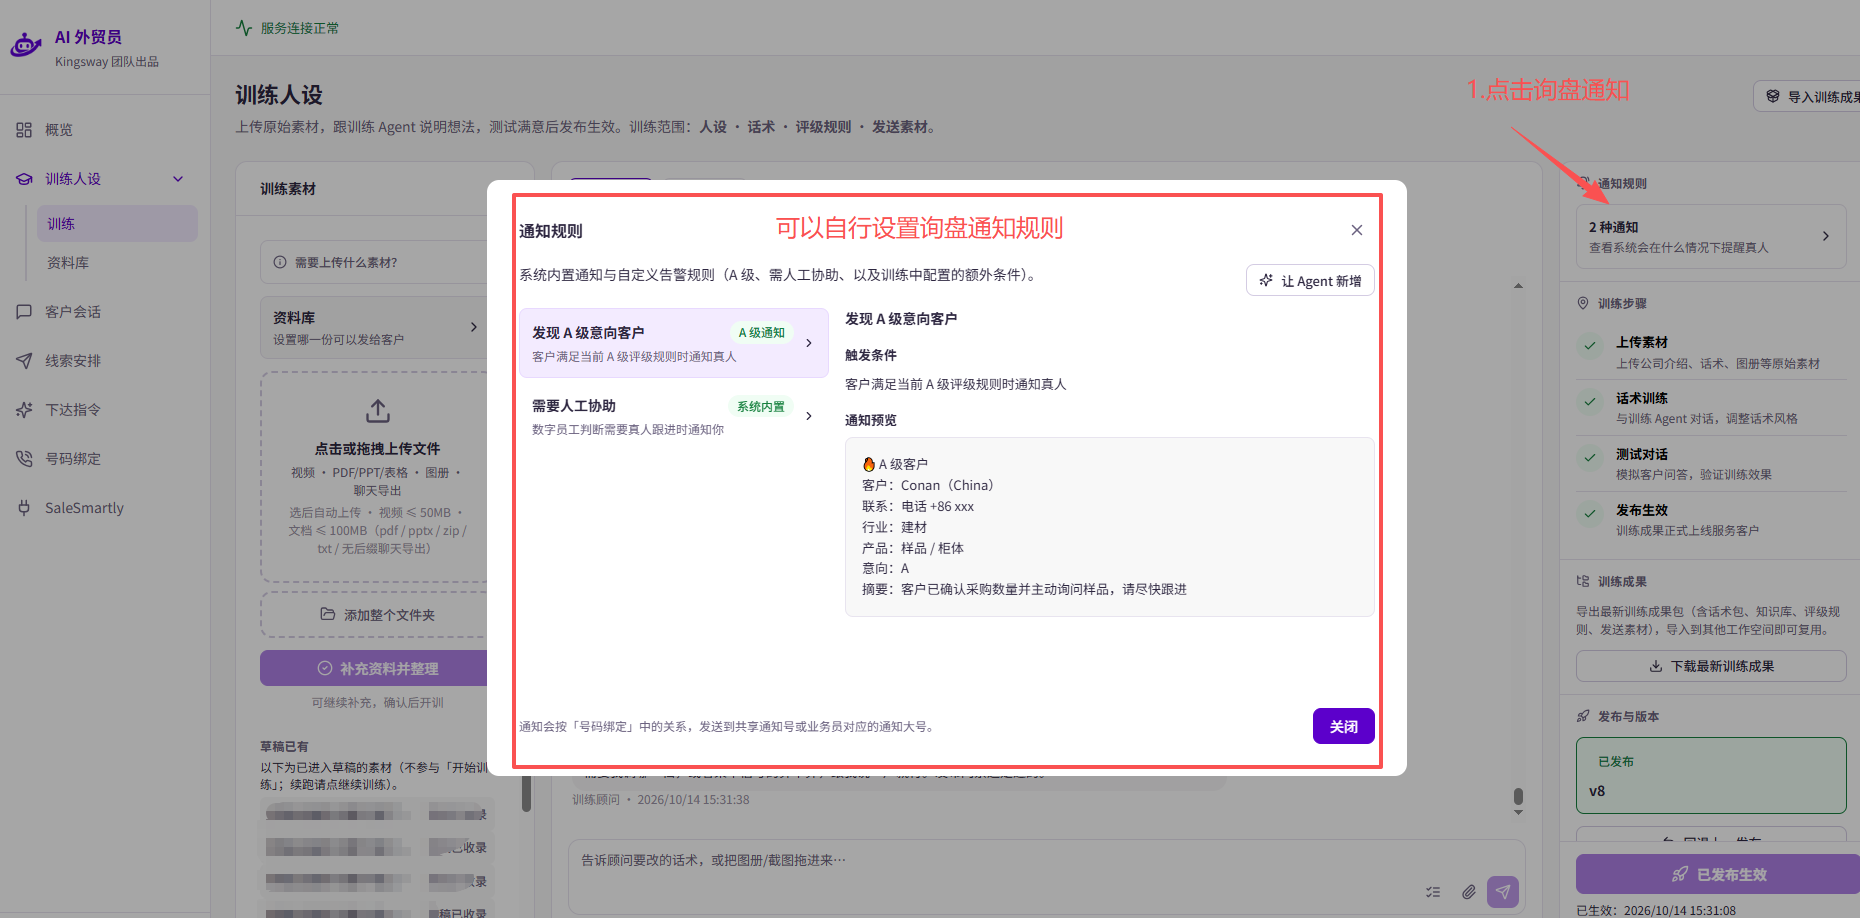Collapse the 训练人设 sidebar group
This screenshot has height=918, width=1860.
(178, 179)
